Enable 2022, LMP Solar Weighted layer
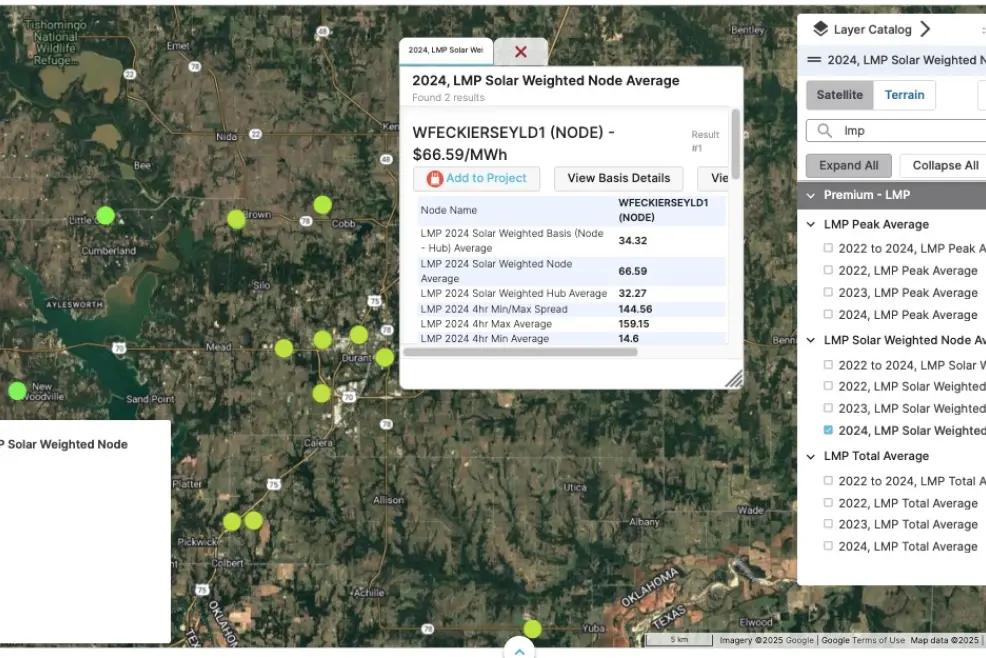This screenshot has width=986, height=658. pos(828,386)
